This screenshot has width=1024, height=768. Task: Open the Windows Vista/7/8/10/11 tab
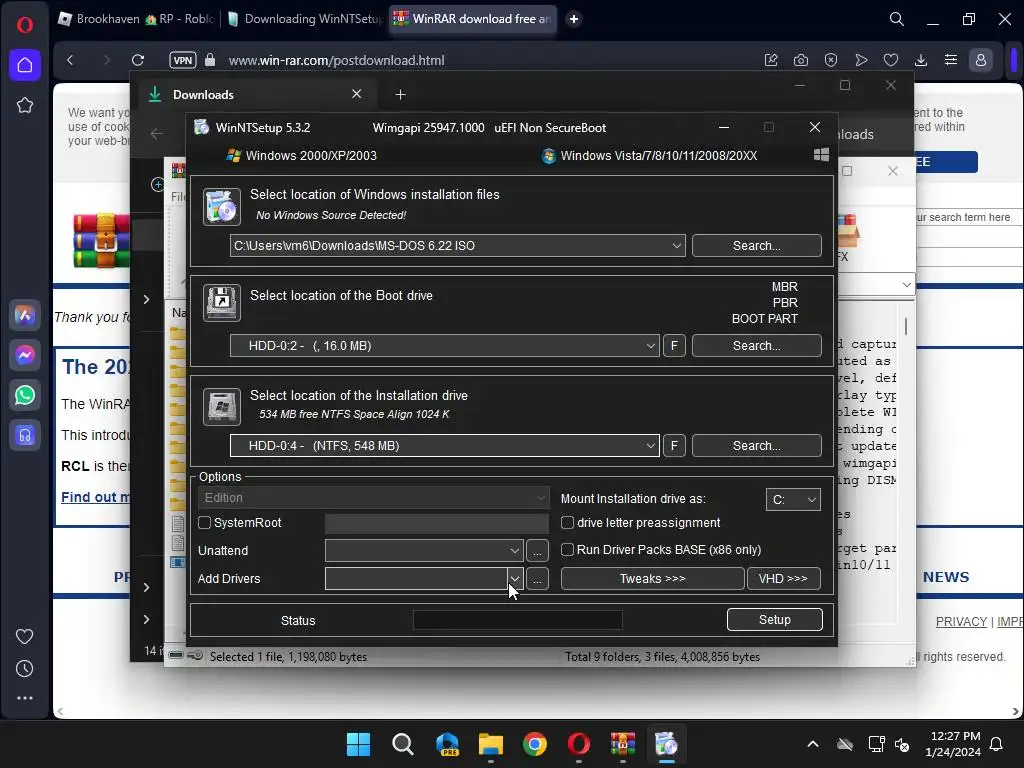[650, 155]
